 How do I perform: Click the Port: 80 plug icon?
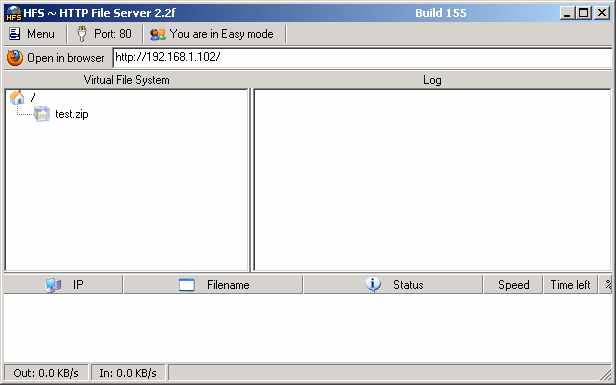click(x=82, y=34)
